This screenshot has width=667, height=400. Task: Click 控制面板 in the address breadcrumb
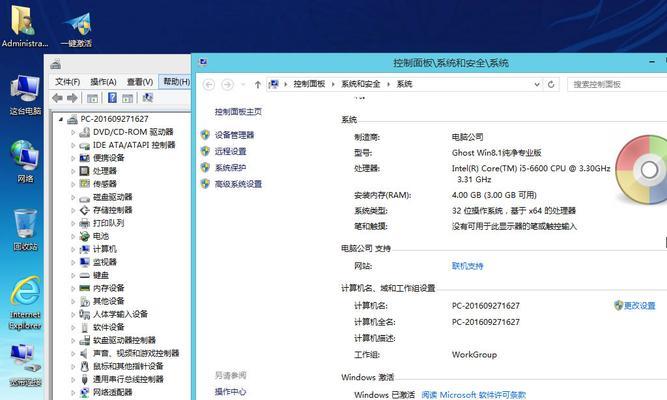coord(309,84)
